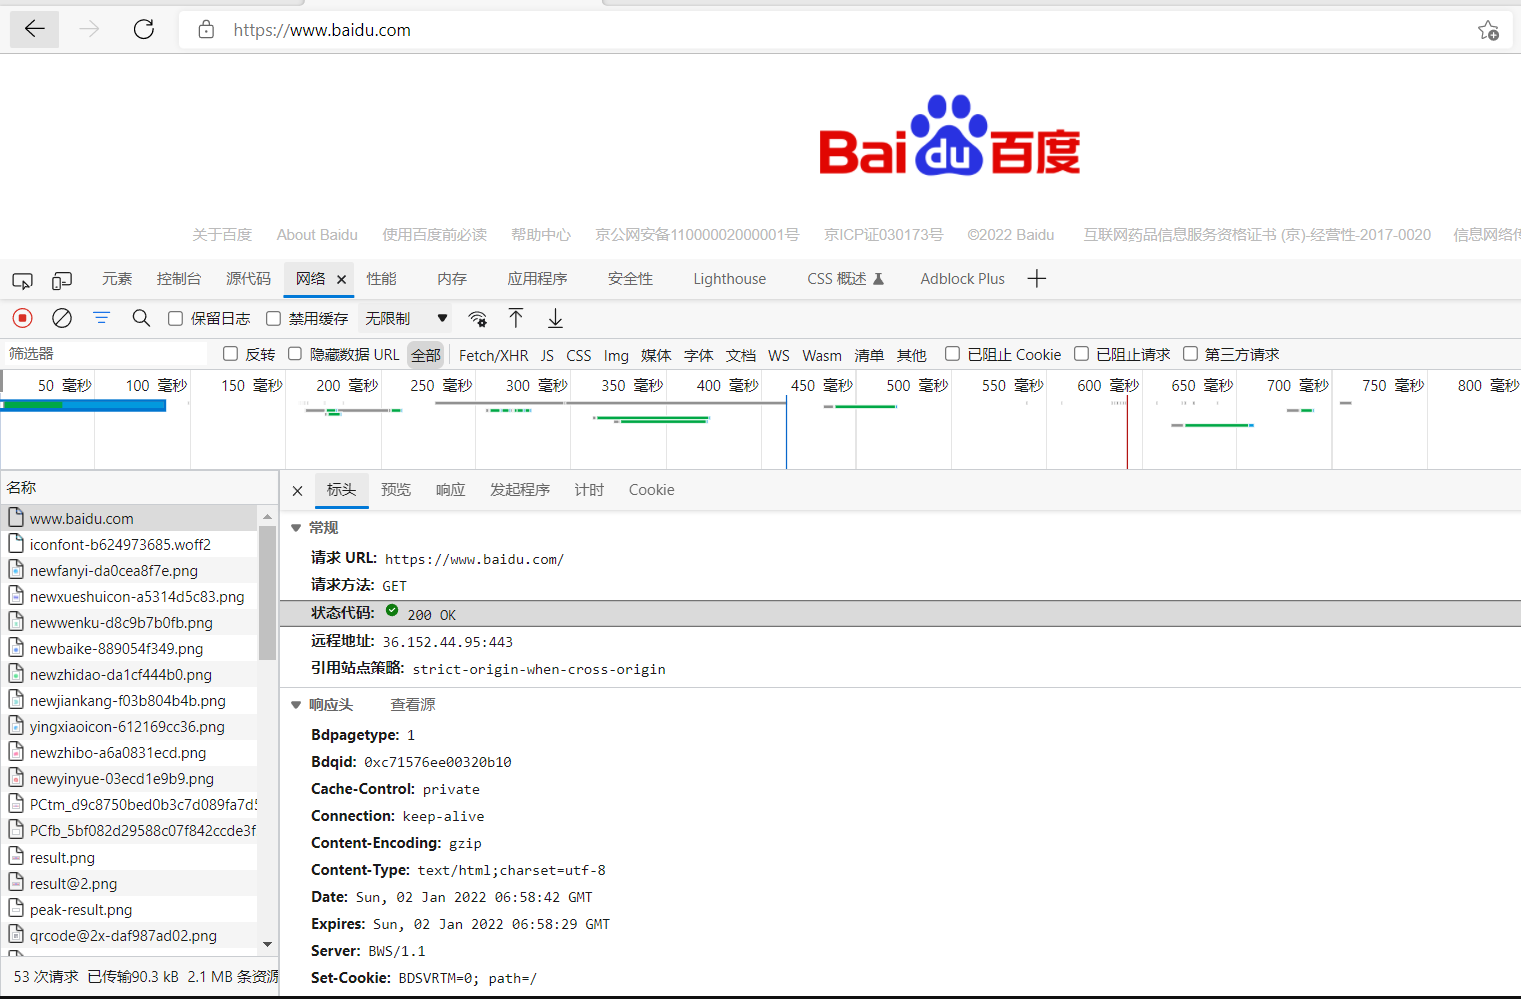Collapse the 响应头 section
The height and width of the screenshot is (999, 1521).
296,705
